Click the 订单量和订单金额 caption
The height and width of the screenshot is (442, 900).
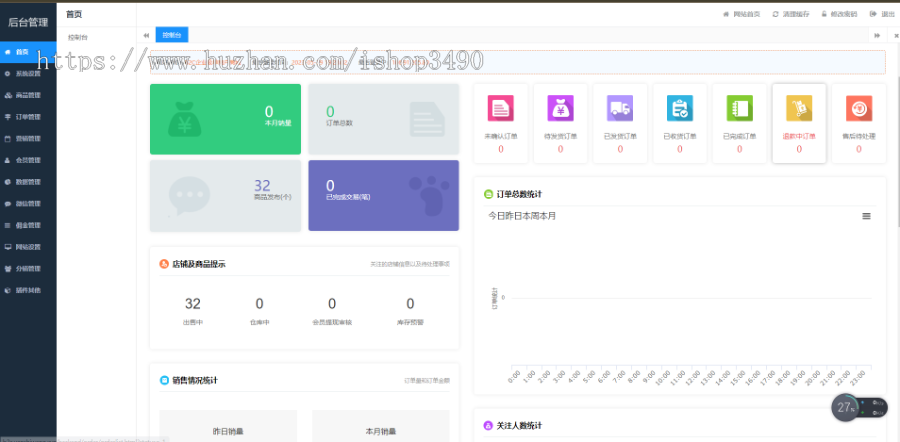(427, 381)
